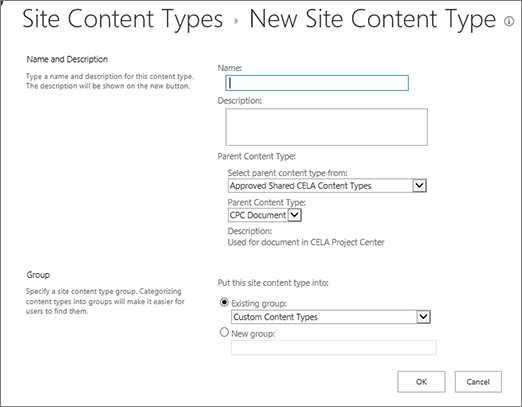The image size is (522, 407).
Task: Click the New group text field
Action: pyautogui.click(x=334, y=348)
